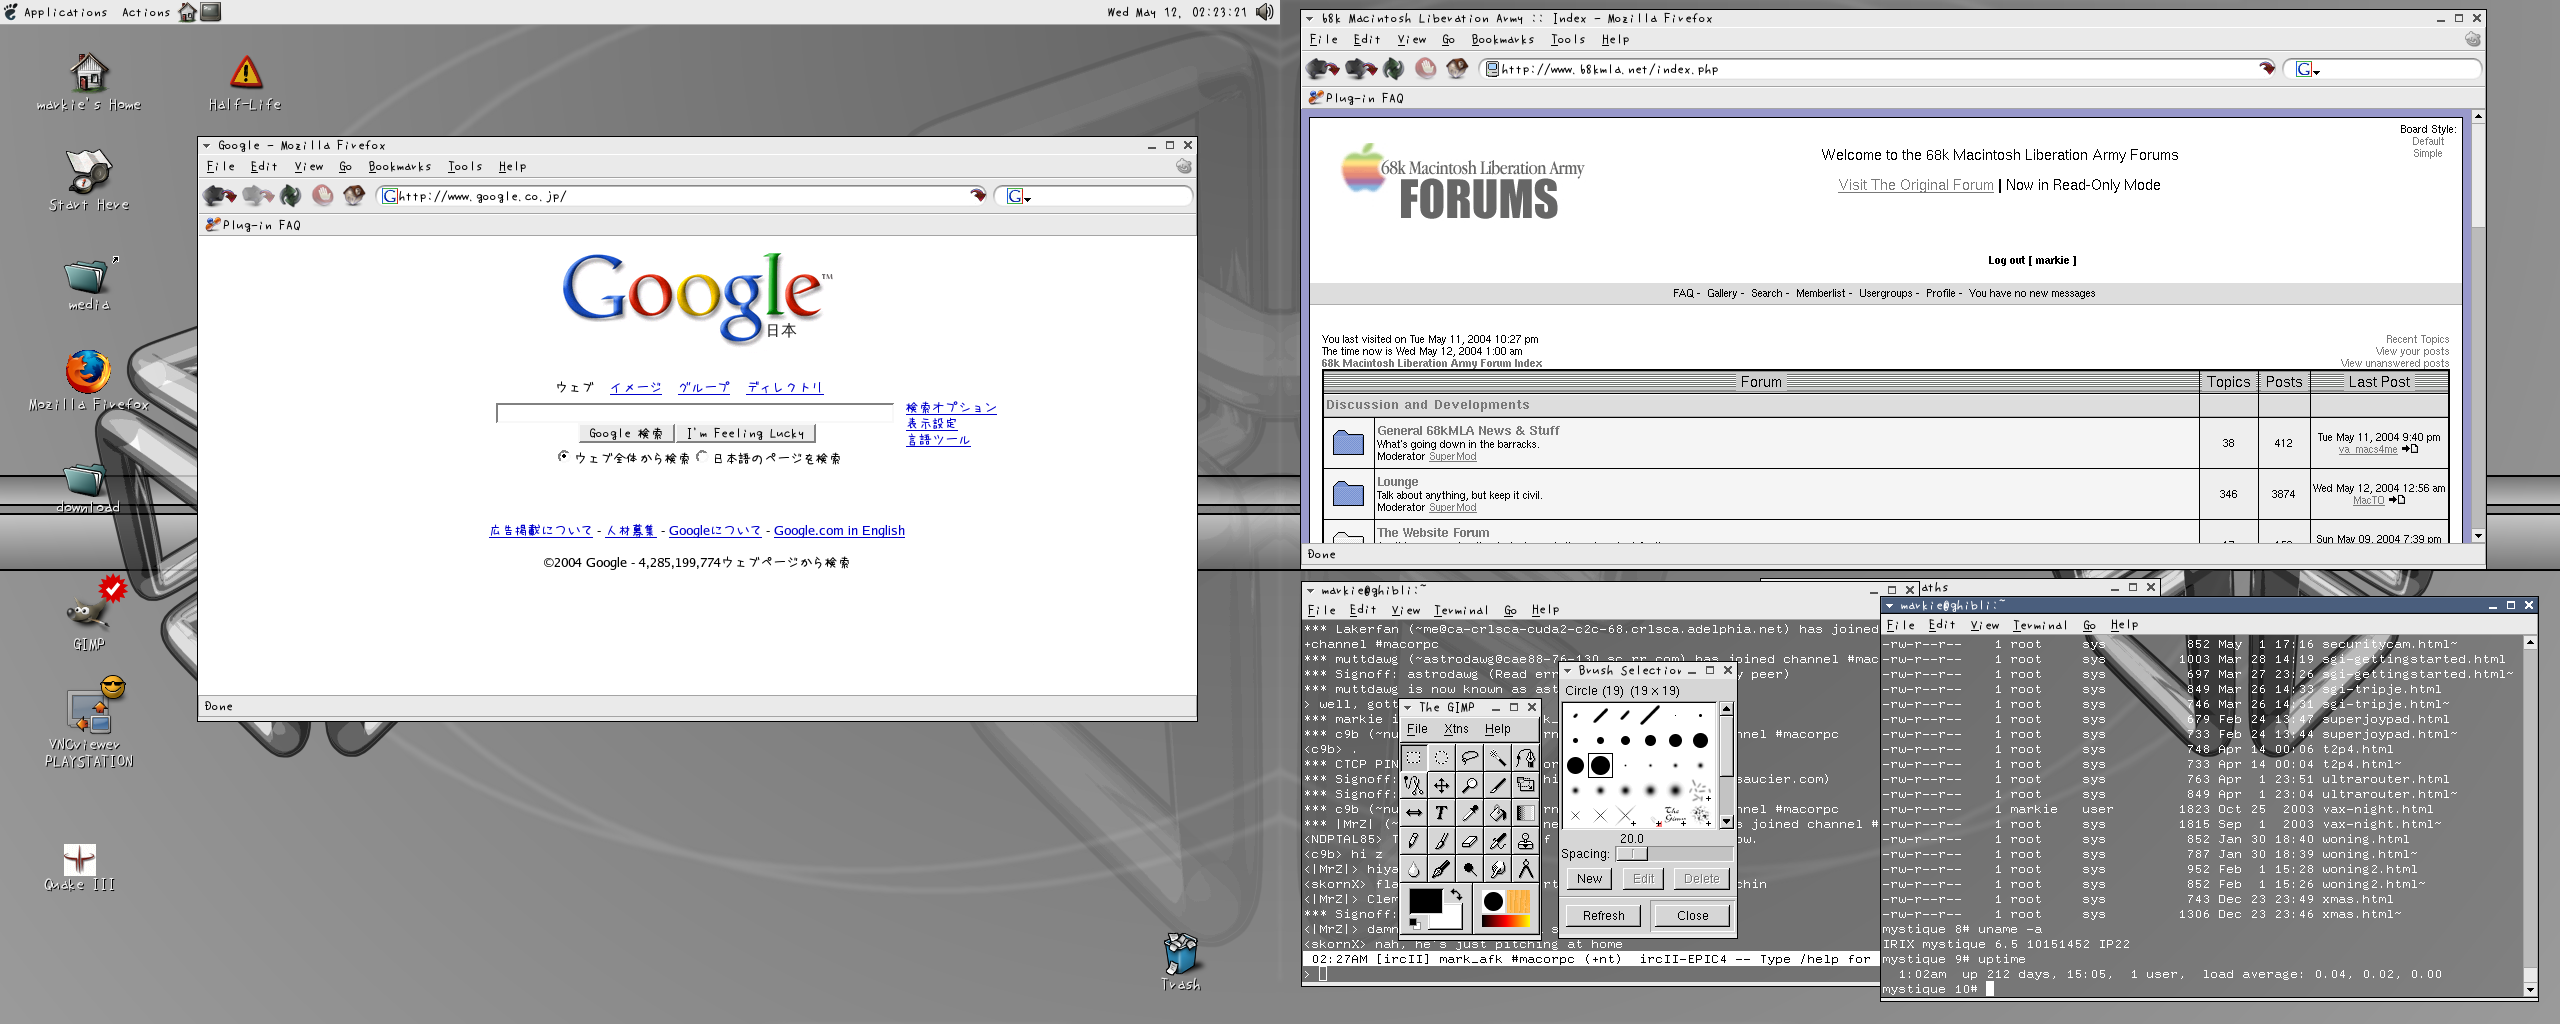The image size is (2560, 1024).
Task: Open File menu in The GIMP
Action: 1417,729
